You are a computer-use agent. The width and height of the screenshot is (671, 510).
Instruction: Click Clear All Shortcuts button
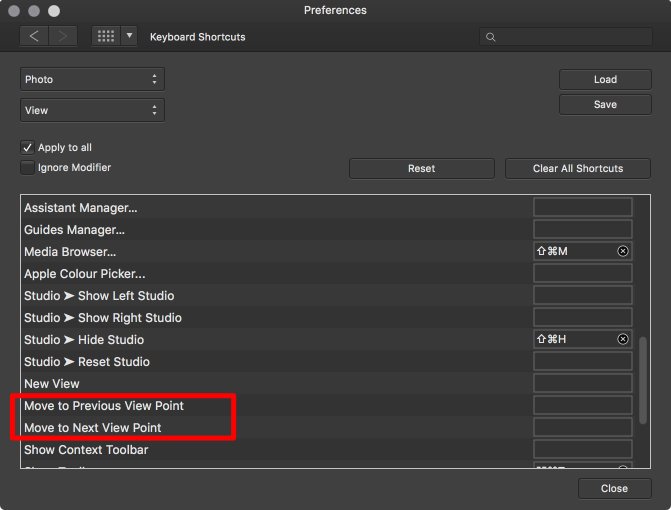[578, 169]
